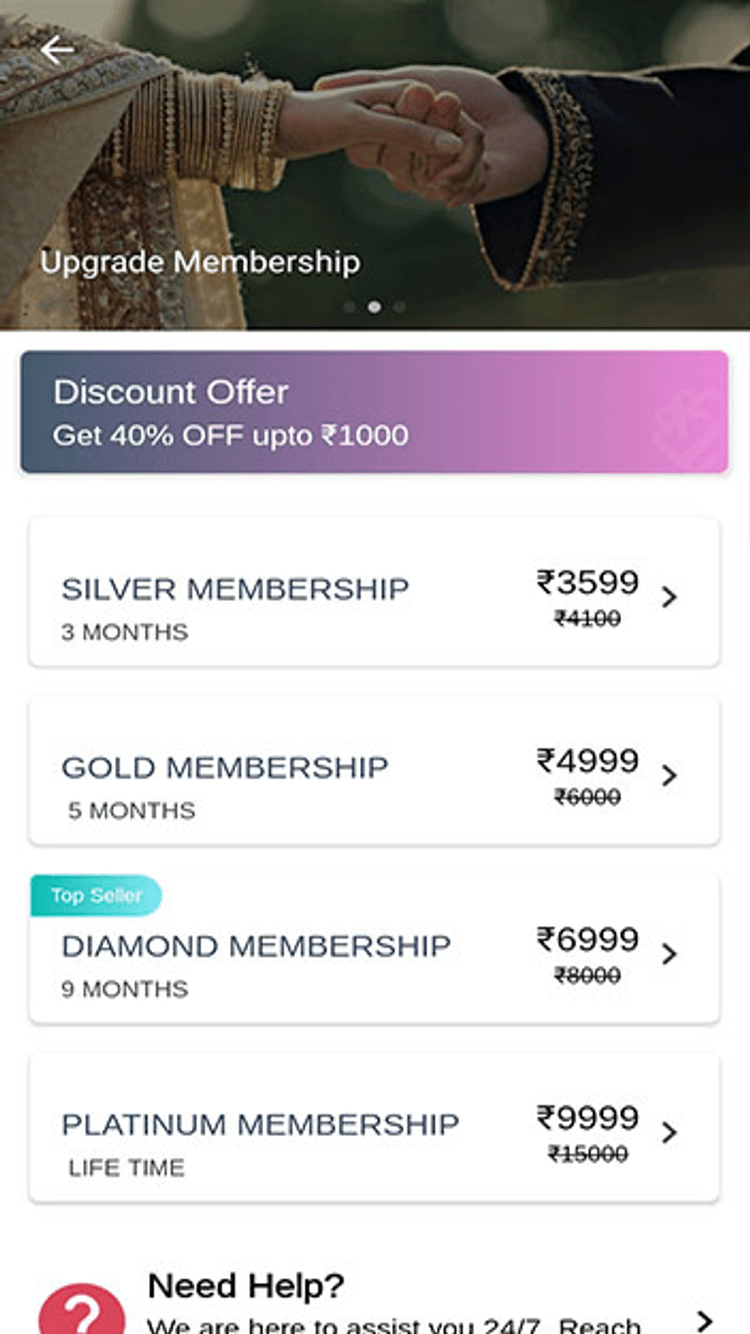Tap the back arrow icon
The height and width of the screenshot is (1334, 750).
click(x=57, y=50)
